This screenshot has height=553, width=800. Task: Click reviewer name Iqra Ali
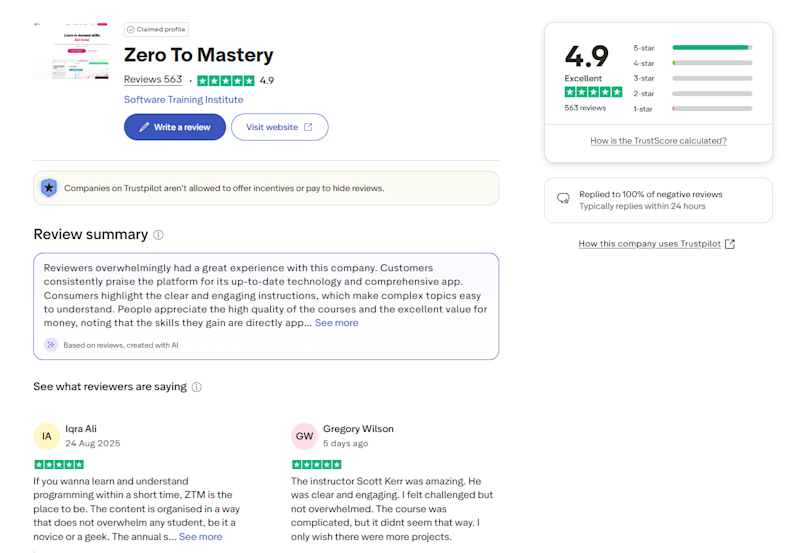click(81, 429)
